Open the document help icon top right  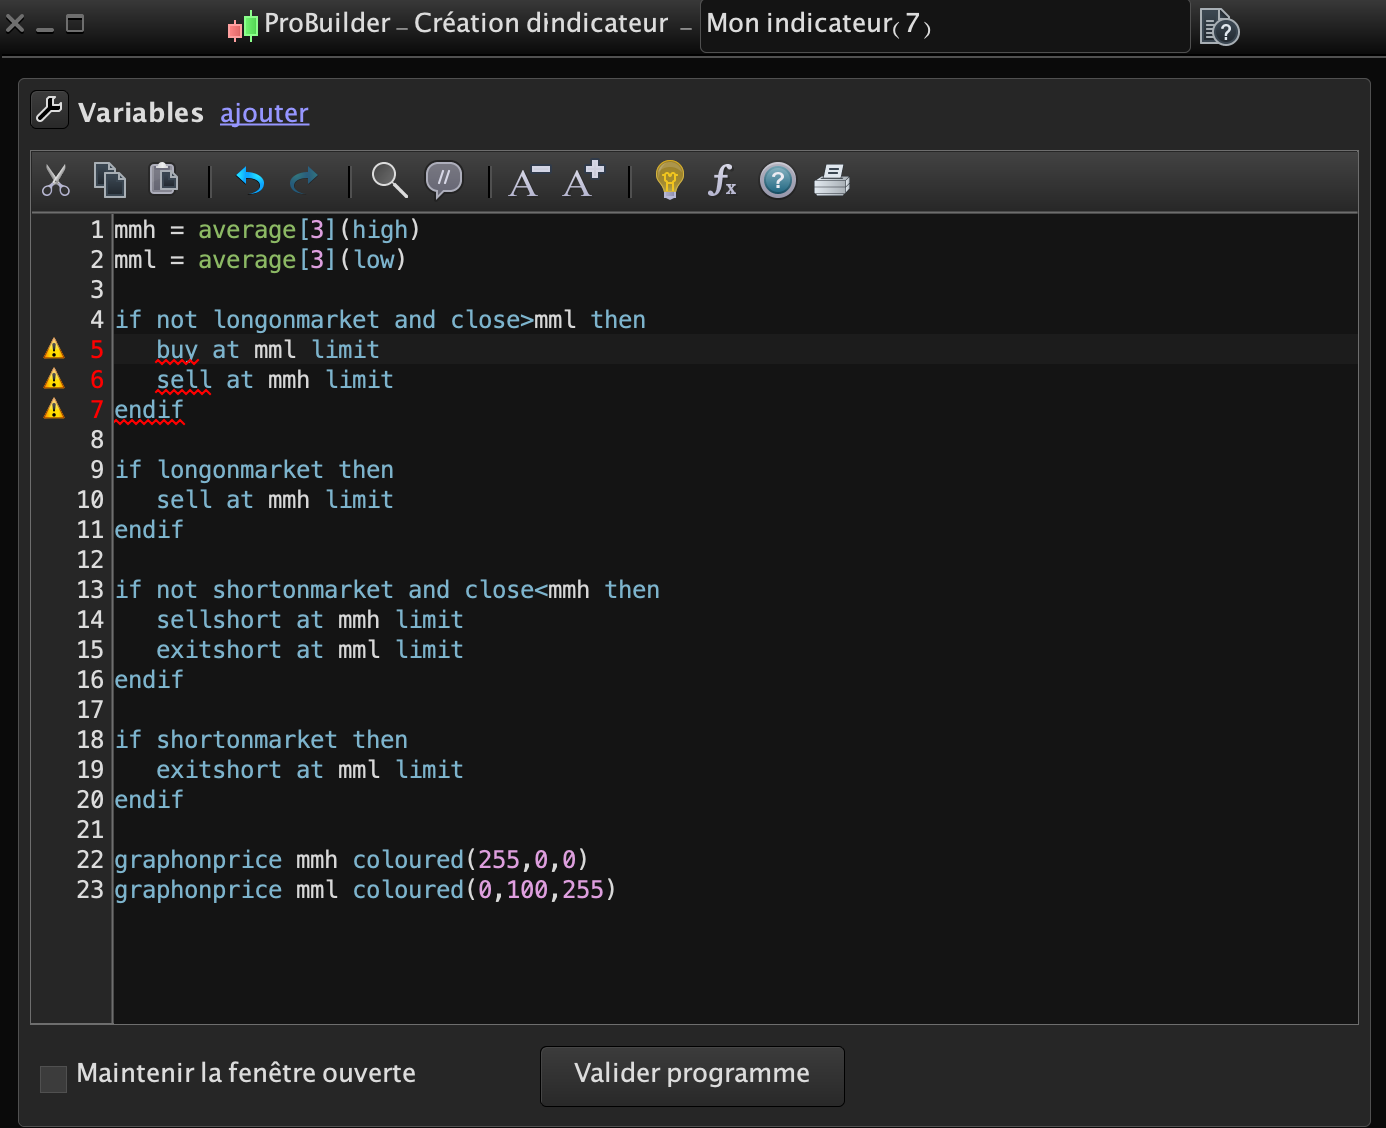1219,27
